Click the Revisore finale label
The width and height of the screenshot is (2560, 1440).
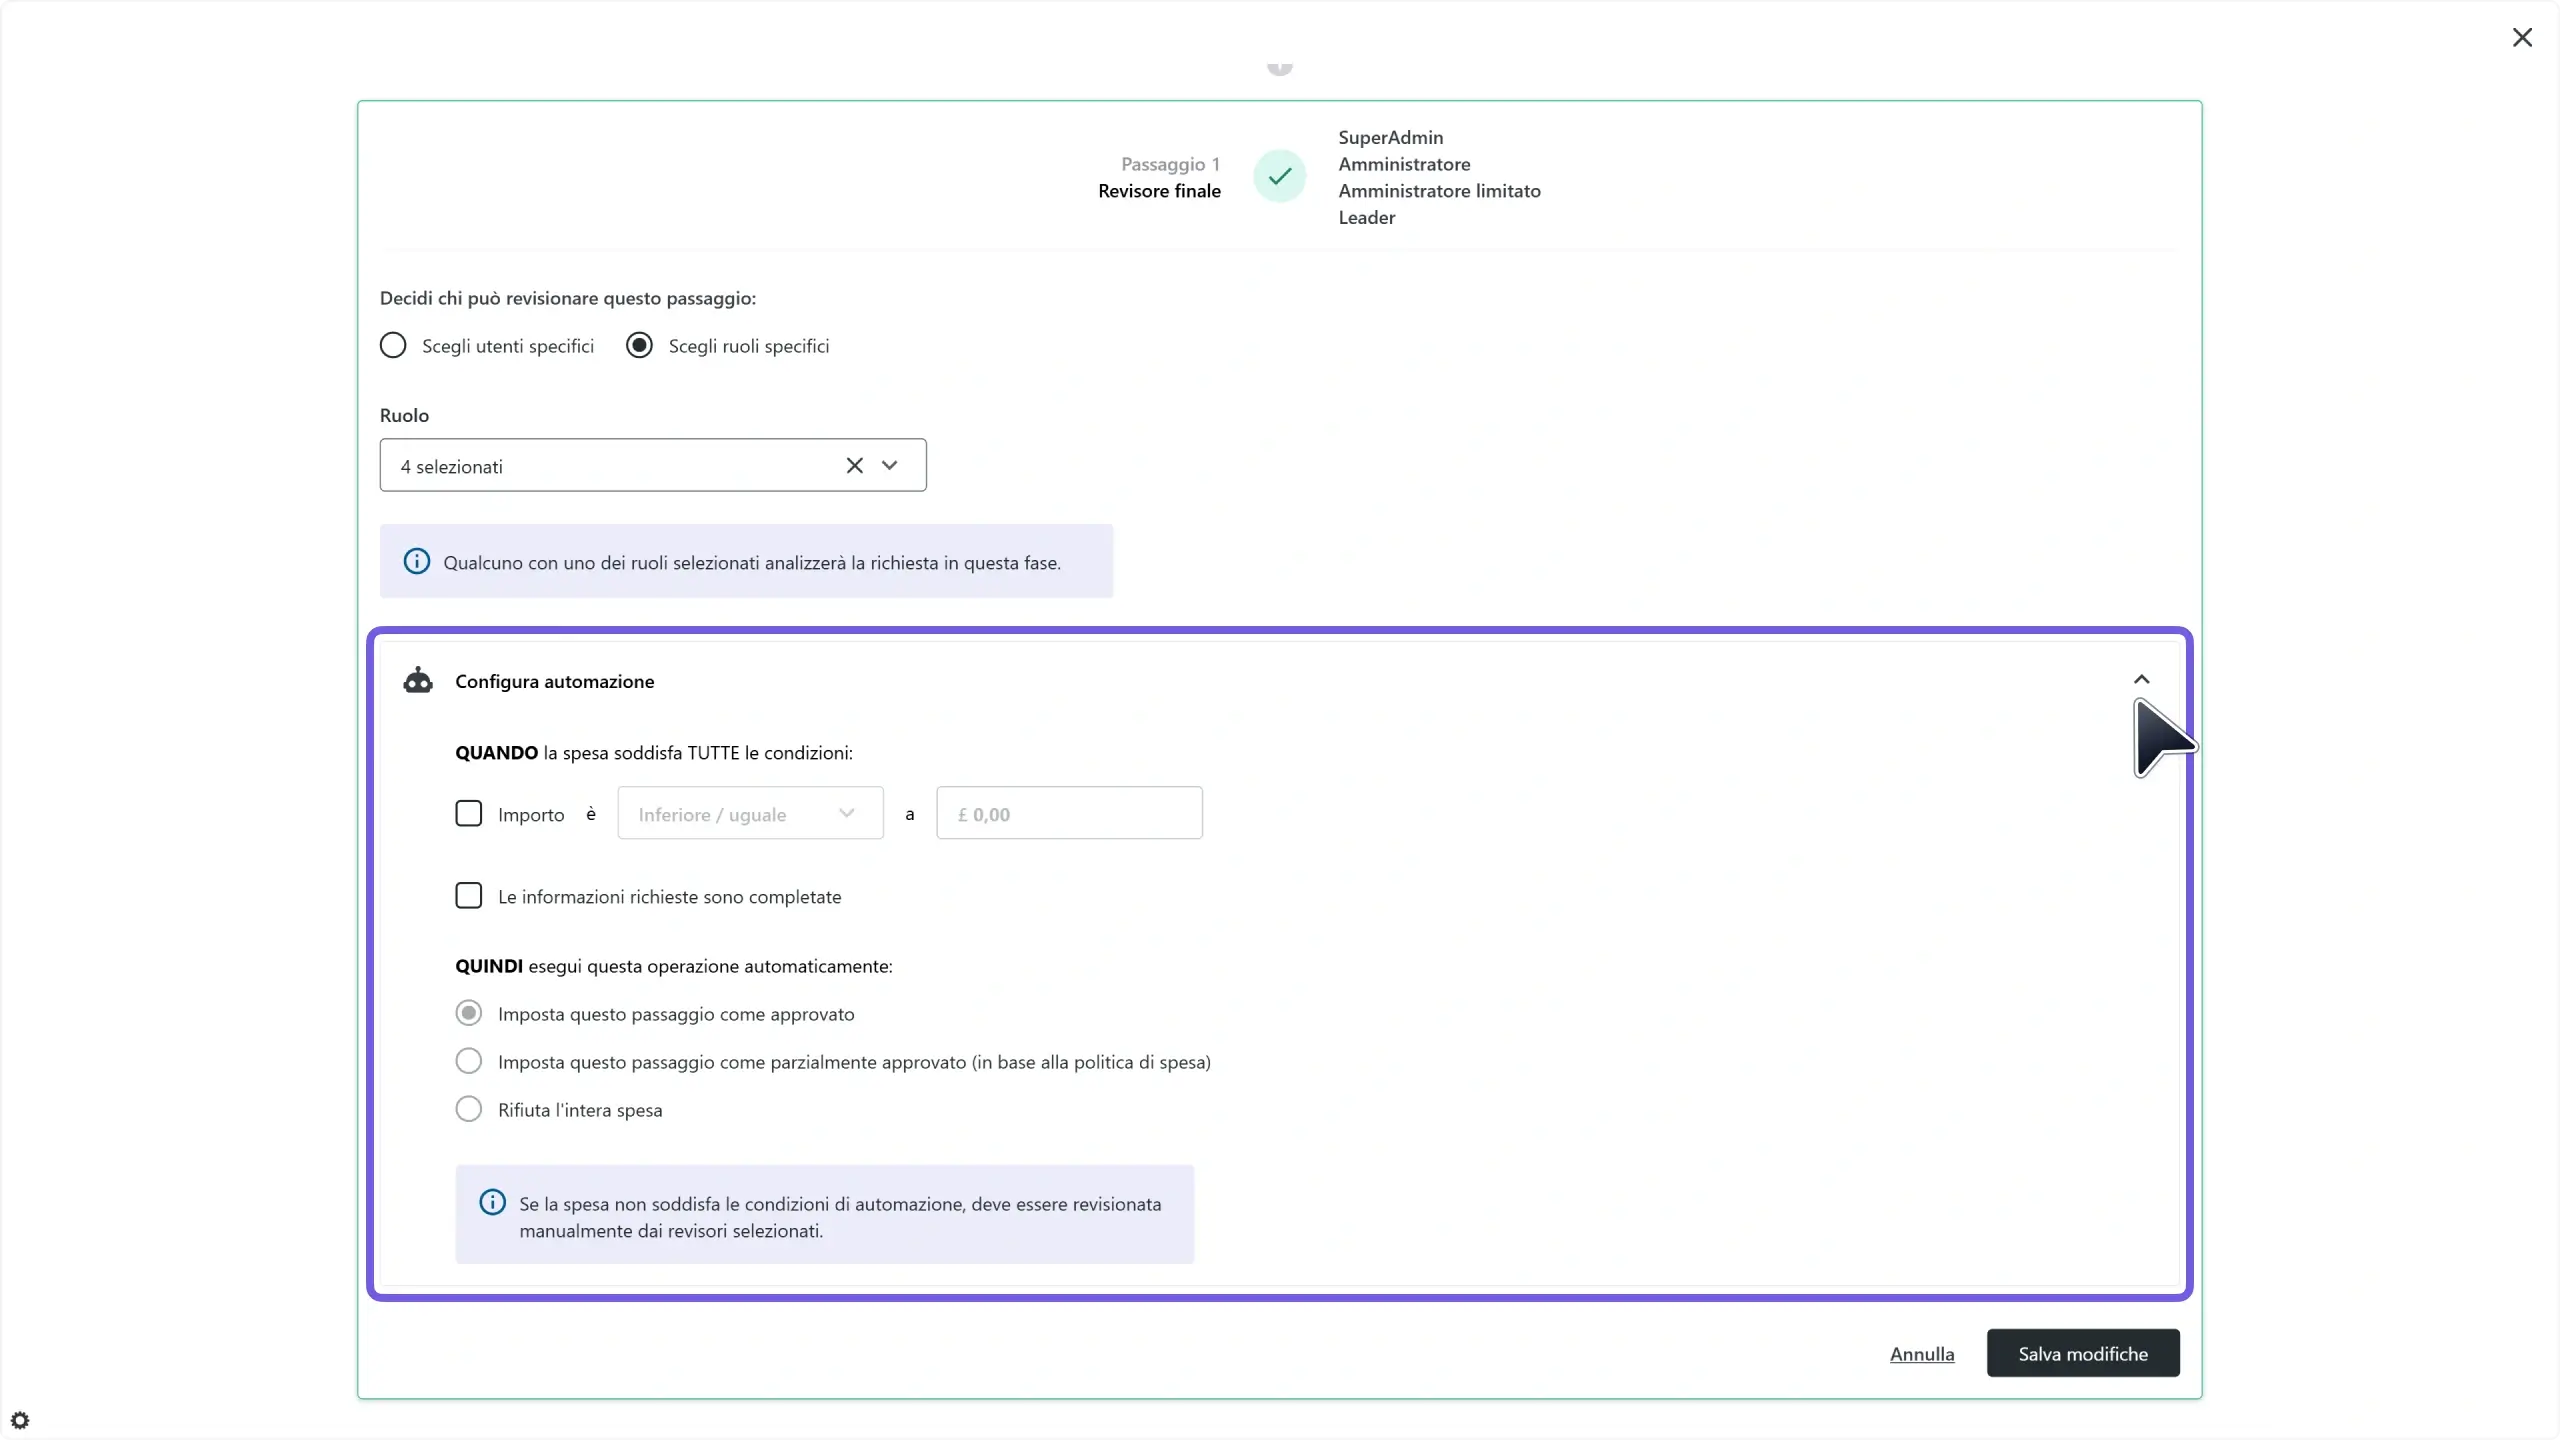(1159, 191)
